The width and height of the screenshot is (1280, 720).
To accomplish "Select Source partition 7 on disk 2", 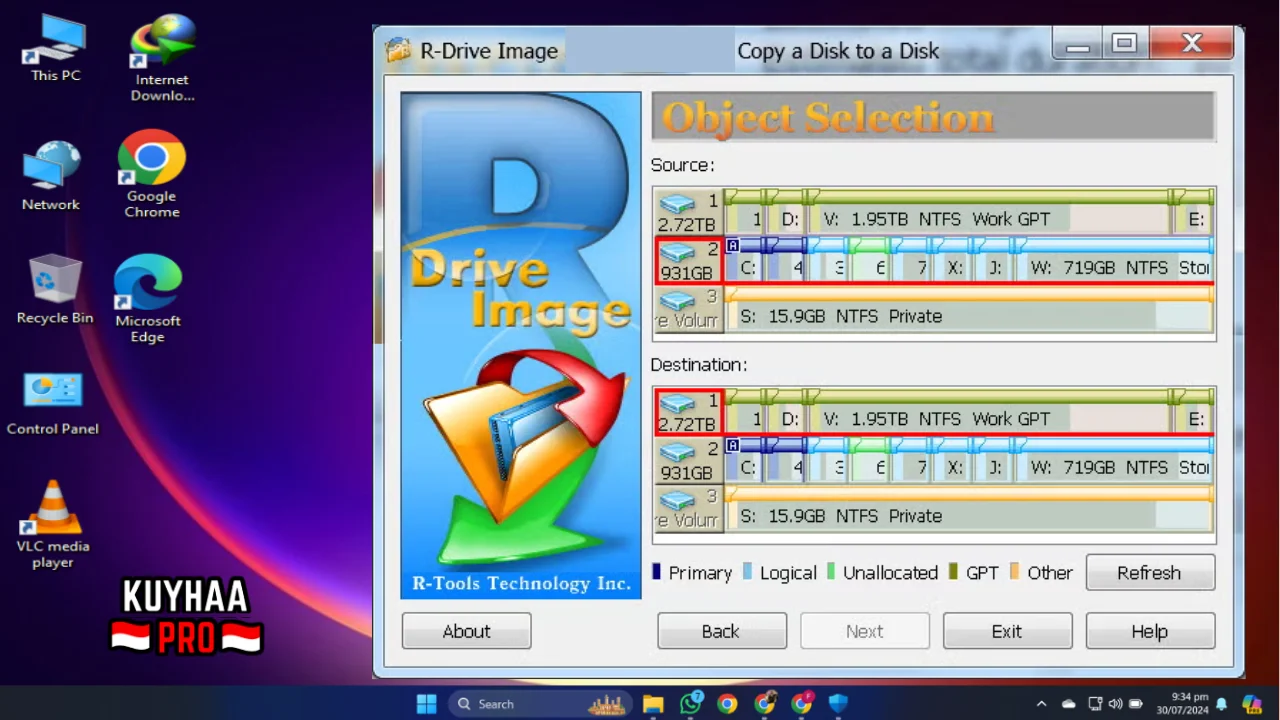I will [910, 260].
